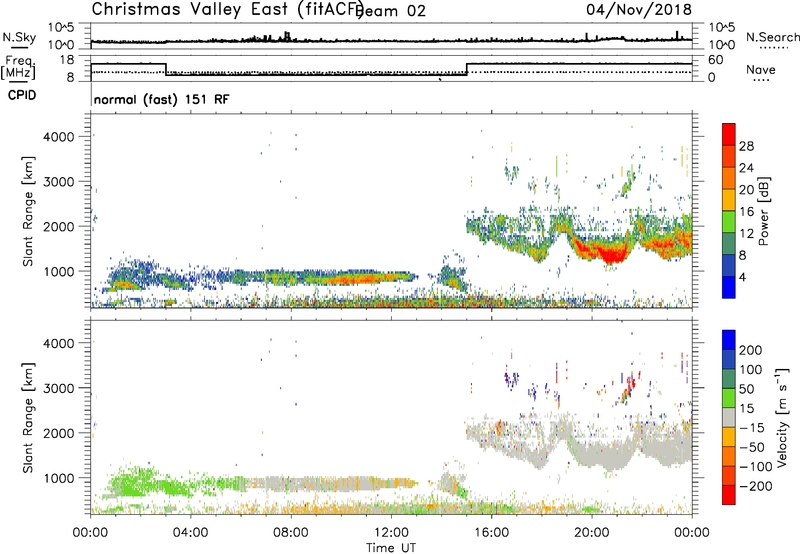Click the solid line sample under 'N.Sky'
Image resolution: width=800 pixels, height=554 pixels.
coord(19,47)
